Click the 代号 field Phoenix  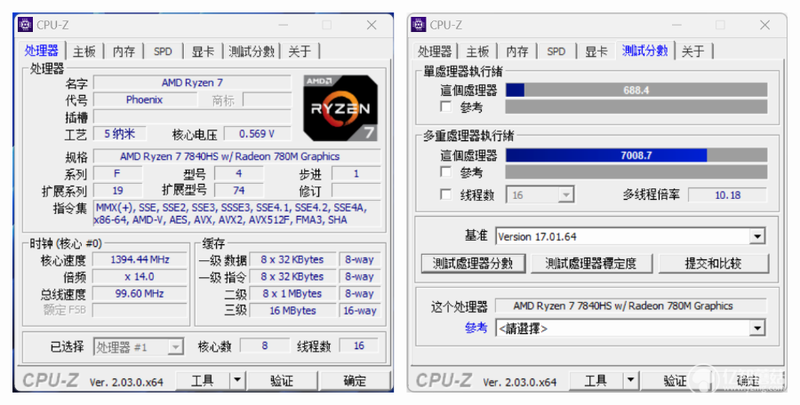coord(144,100)
